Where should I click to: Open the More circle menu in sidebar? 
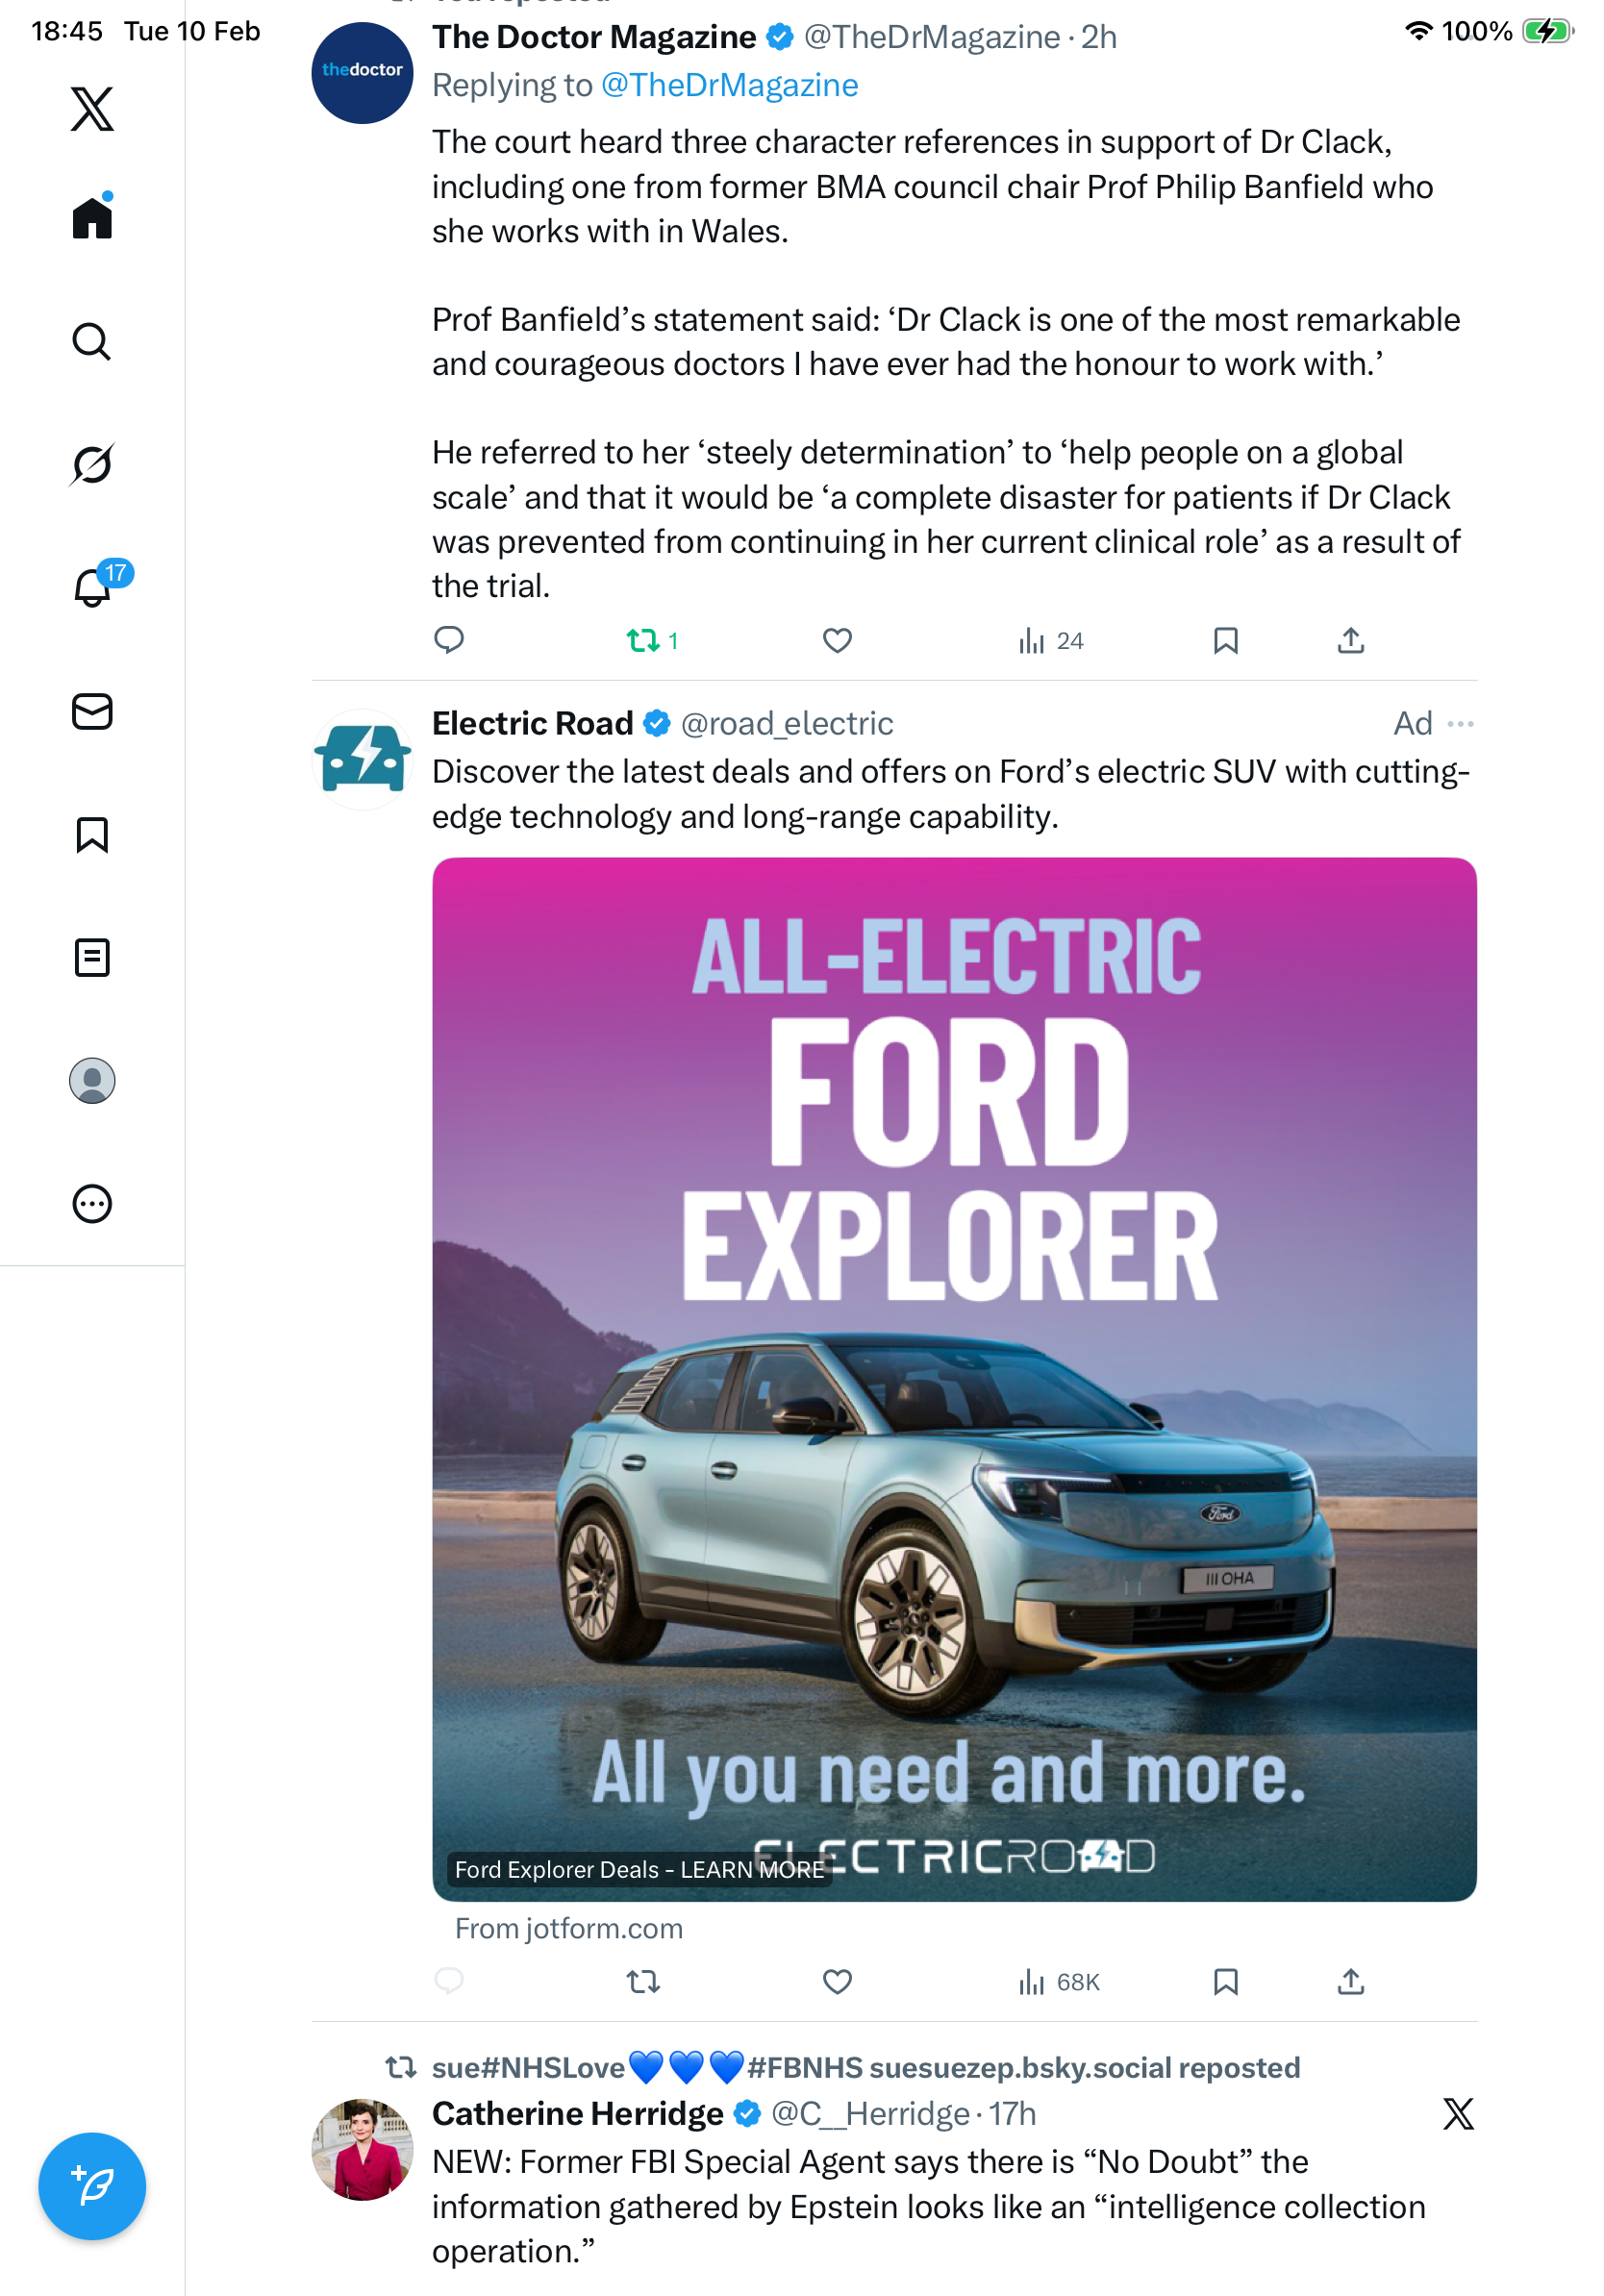click(x=92, y=1203)
